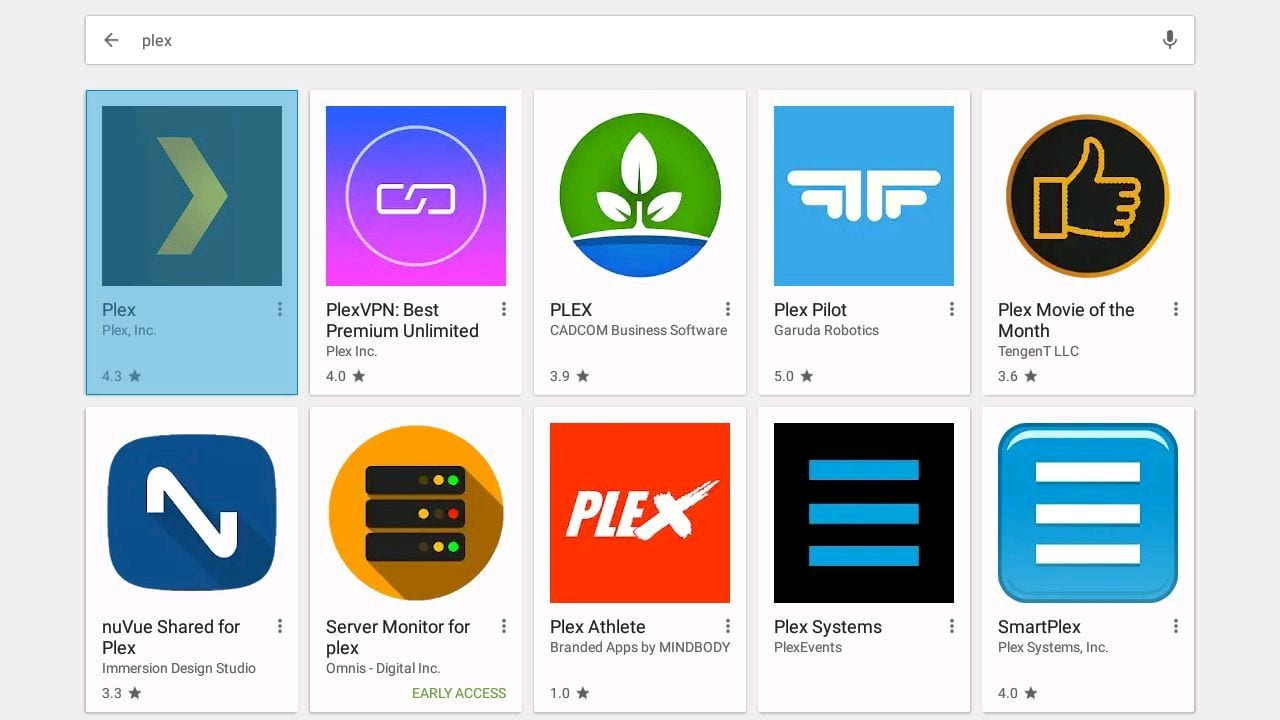Click the Plex Systems title
This screenshot has width=1280, height=720.
pos(828,627)
